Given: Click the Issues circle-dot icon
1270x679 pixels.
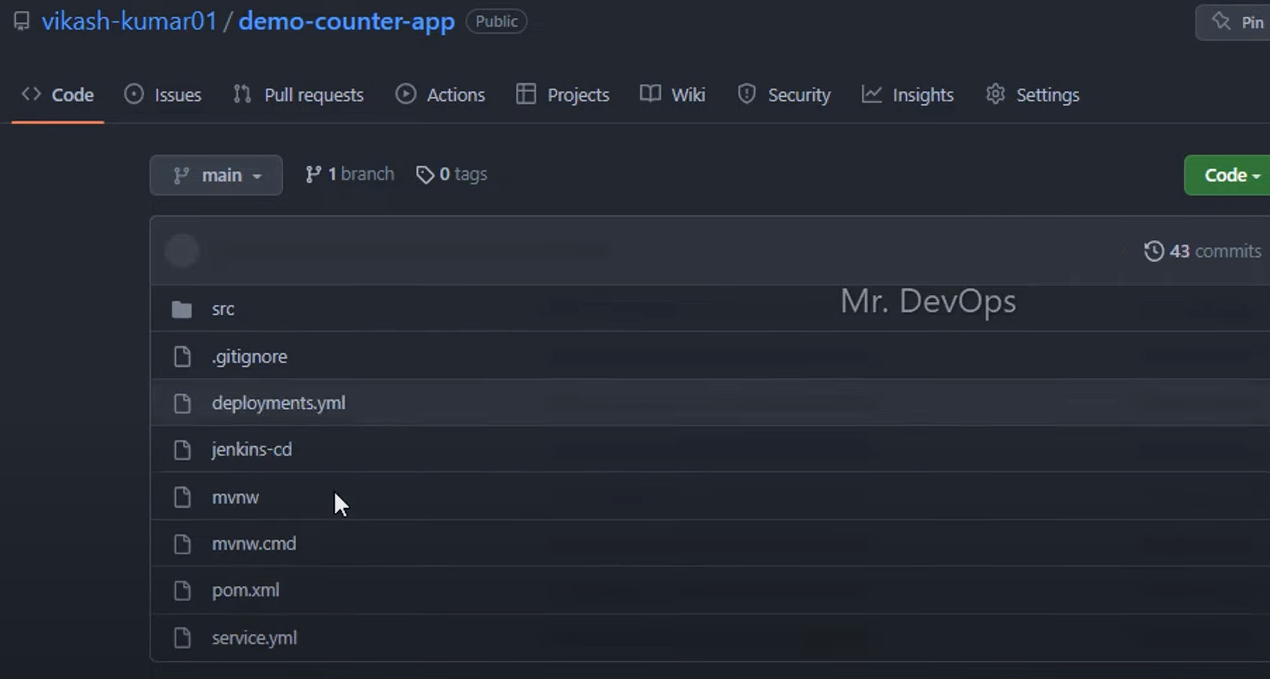Looking at the screenshot, I should point(134,94).
